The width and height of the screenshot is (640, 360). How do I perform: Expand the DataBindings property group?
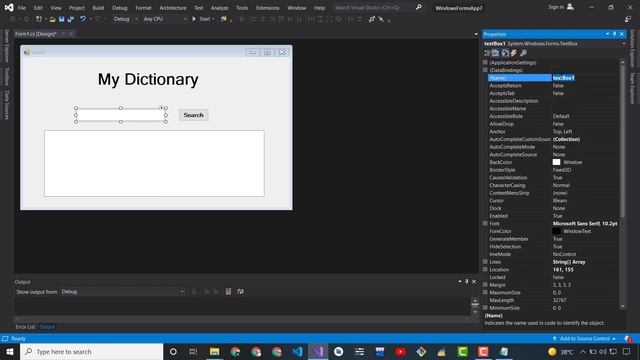coord(485,70)
